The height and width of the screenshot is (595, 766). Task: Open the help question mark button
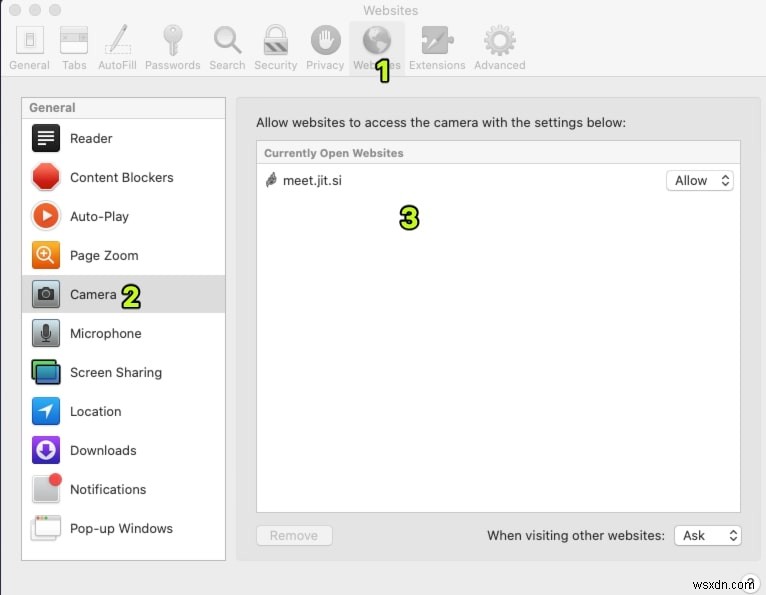(x=750, y=583)
